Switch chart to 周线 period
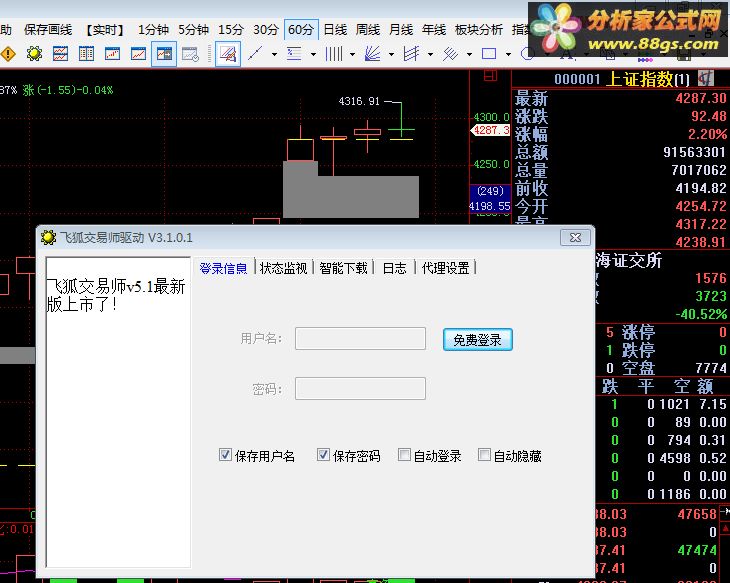The image size is (730, 583). click(368, 30)
